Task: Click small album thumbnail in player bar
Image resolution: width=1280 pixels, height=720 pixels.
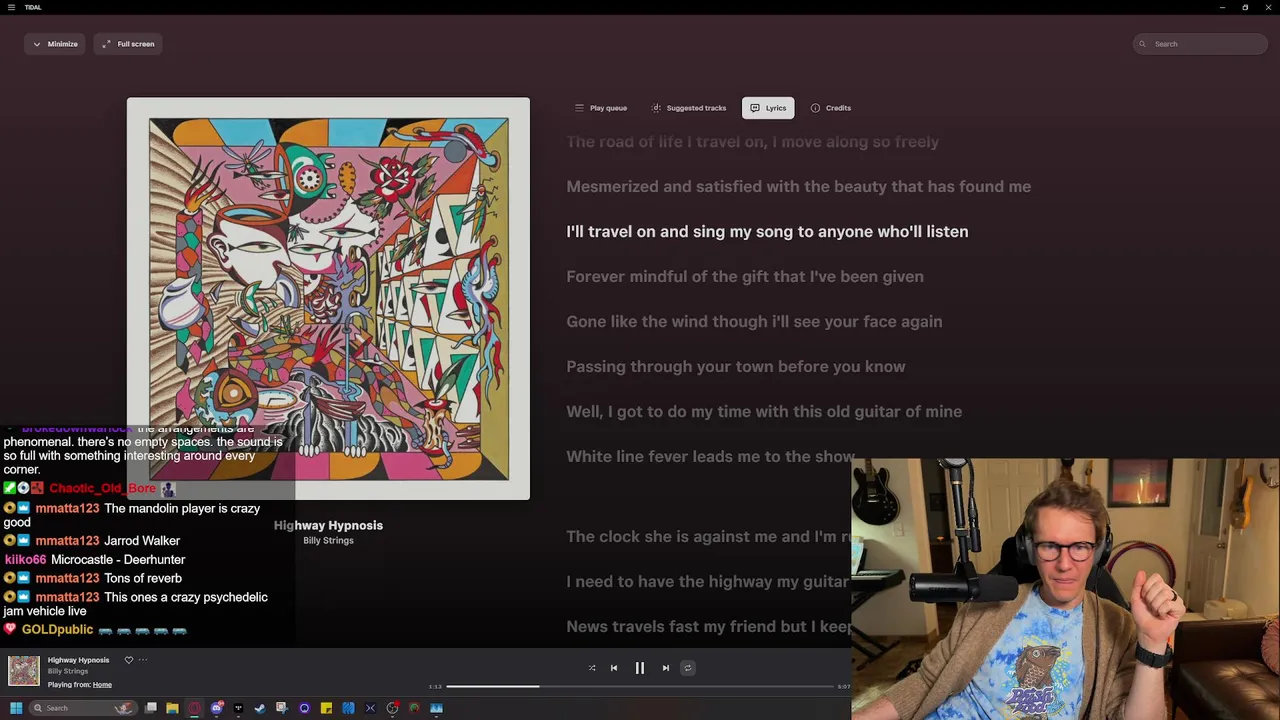Action: [x=24, y=671]
